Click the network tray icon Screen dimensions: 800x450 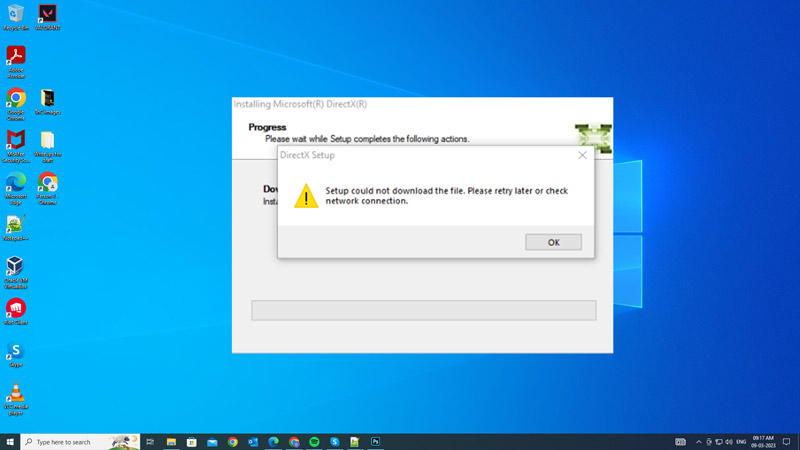719,442
